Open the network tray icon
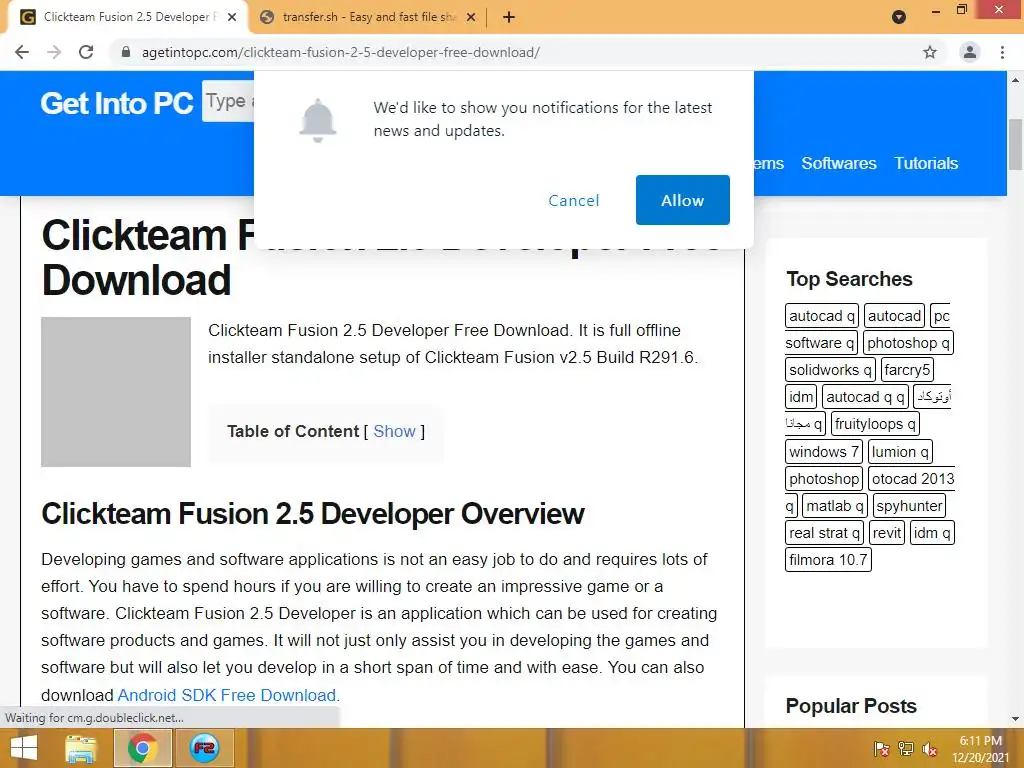The image size is (1024, 768). 905,748
